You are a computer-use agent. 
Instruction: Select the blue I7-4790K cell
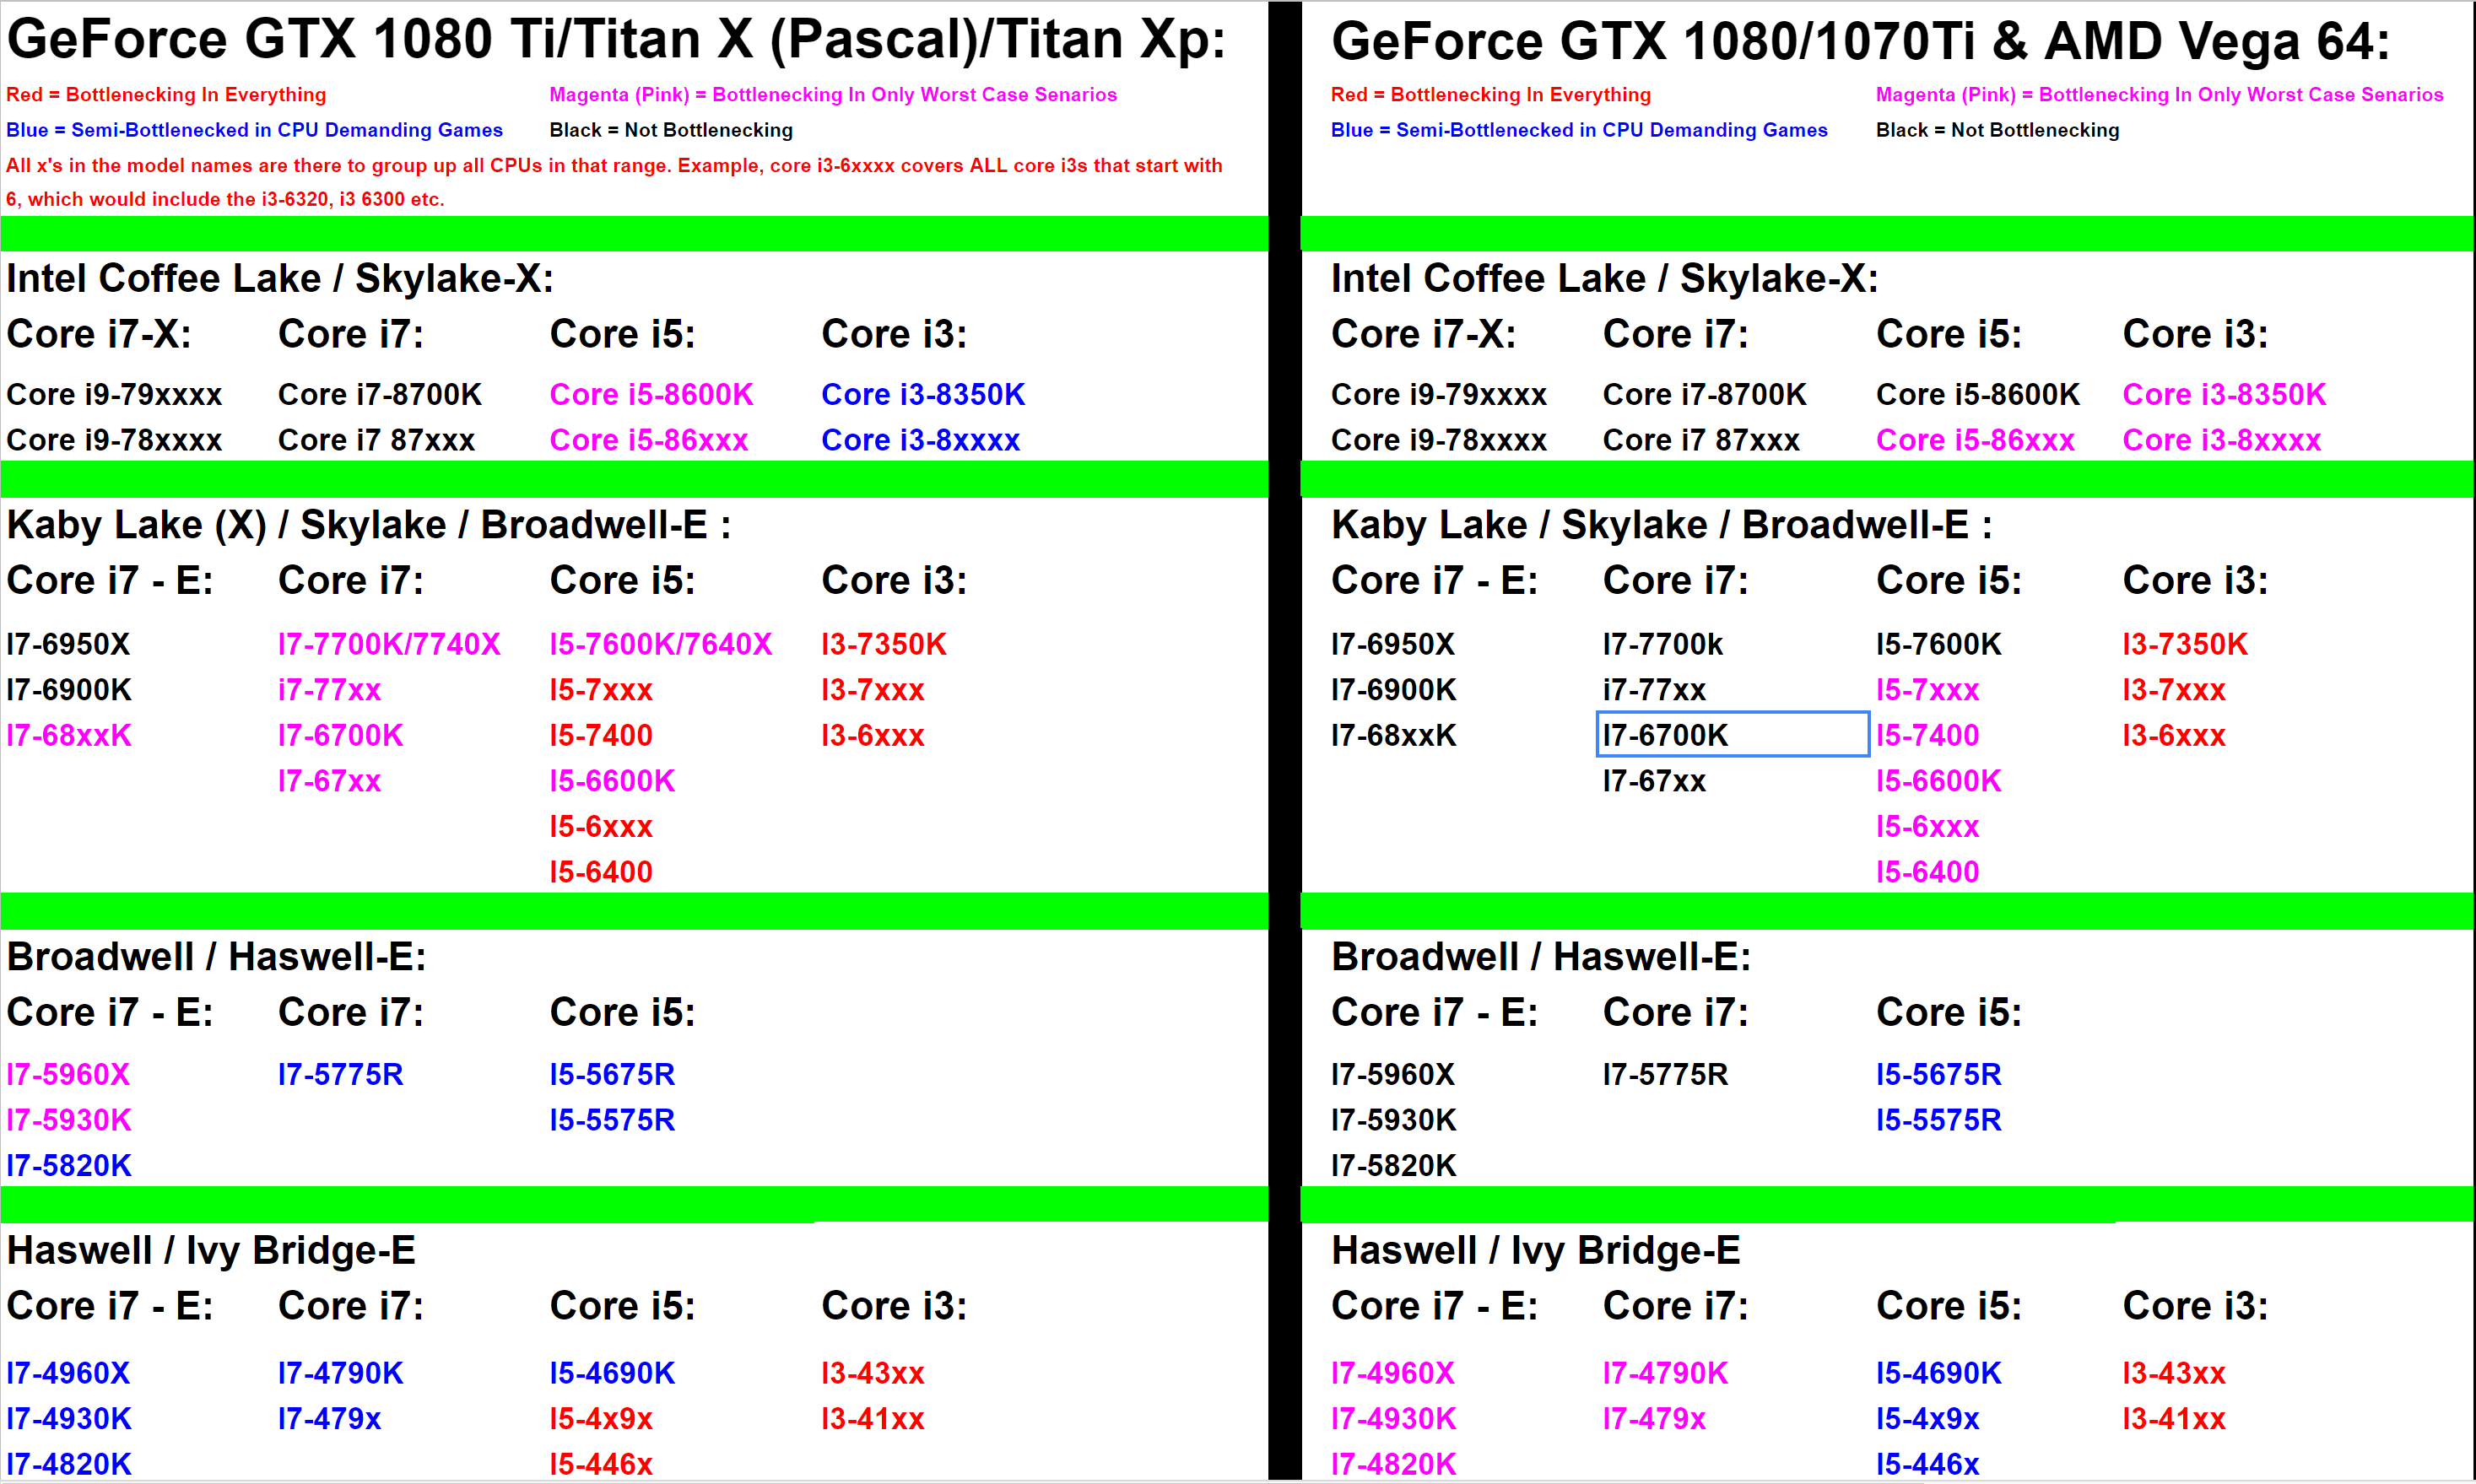tap(340, 1373)
